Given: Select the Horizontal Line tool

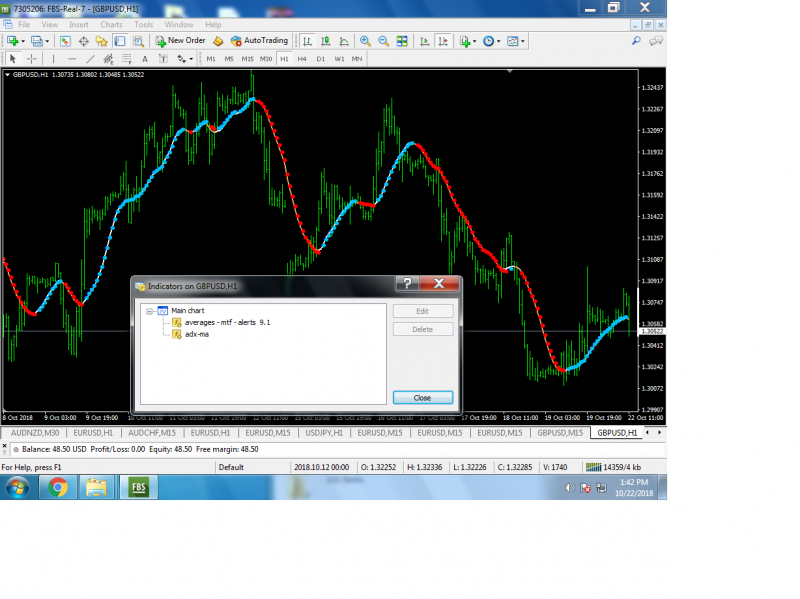Looking at the screenshot, I should [x=71, y=59].
